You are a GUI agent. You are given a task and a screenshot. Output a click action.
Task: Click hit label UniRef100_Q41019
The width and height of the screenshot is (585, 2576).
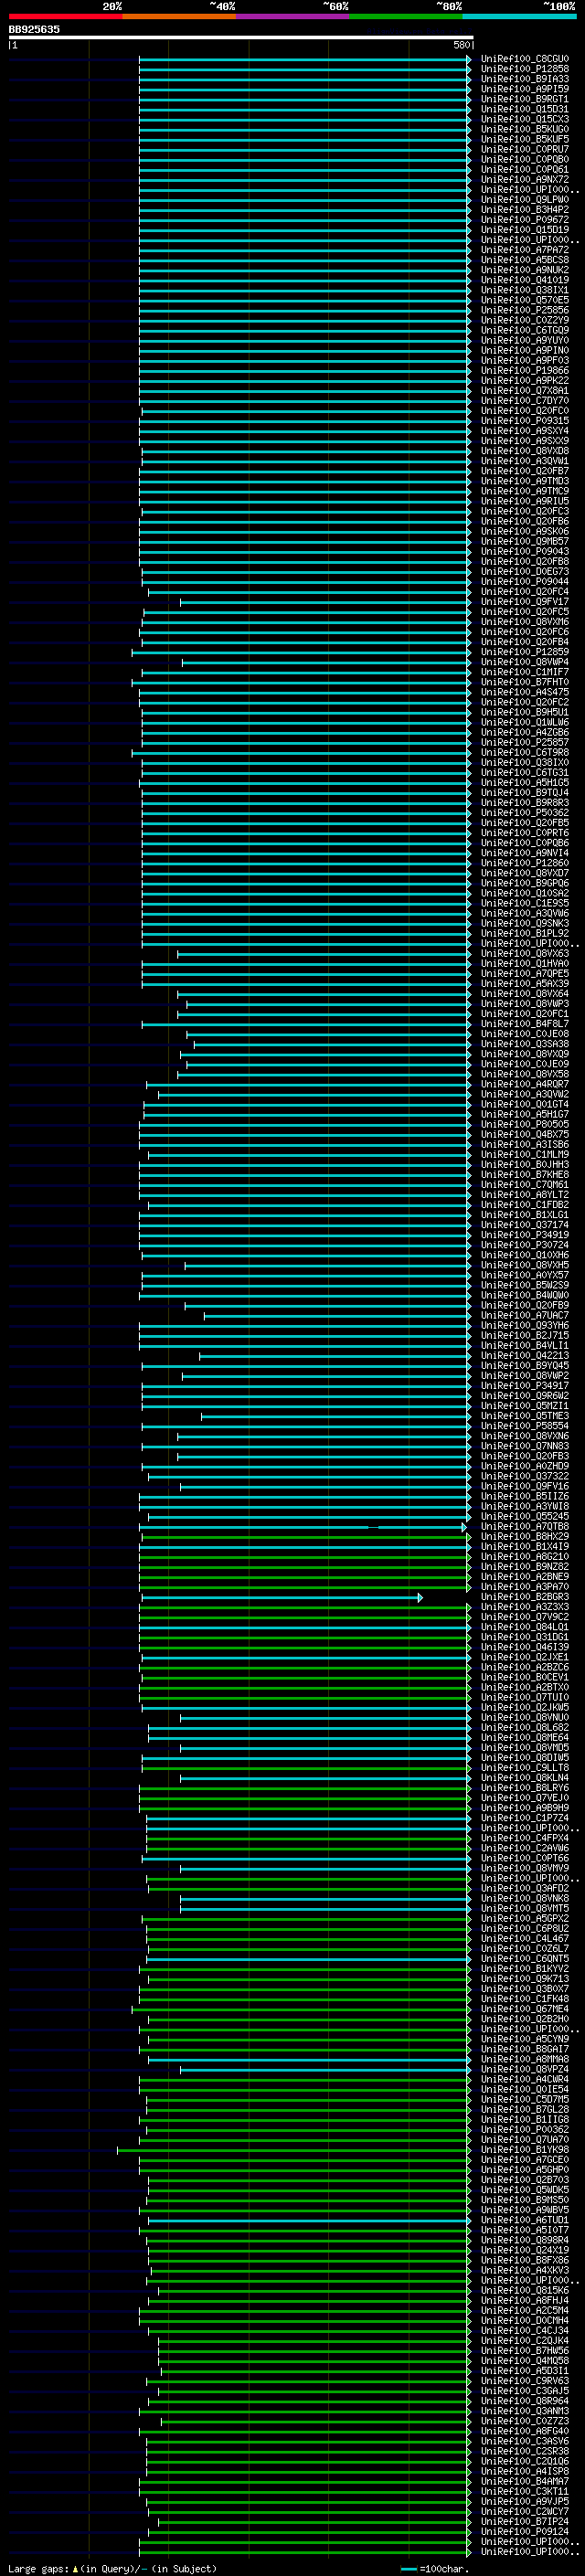(x=524, y=280)
